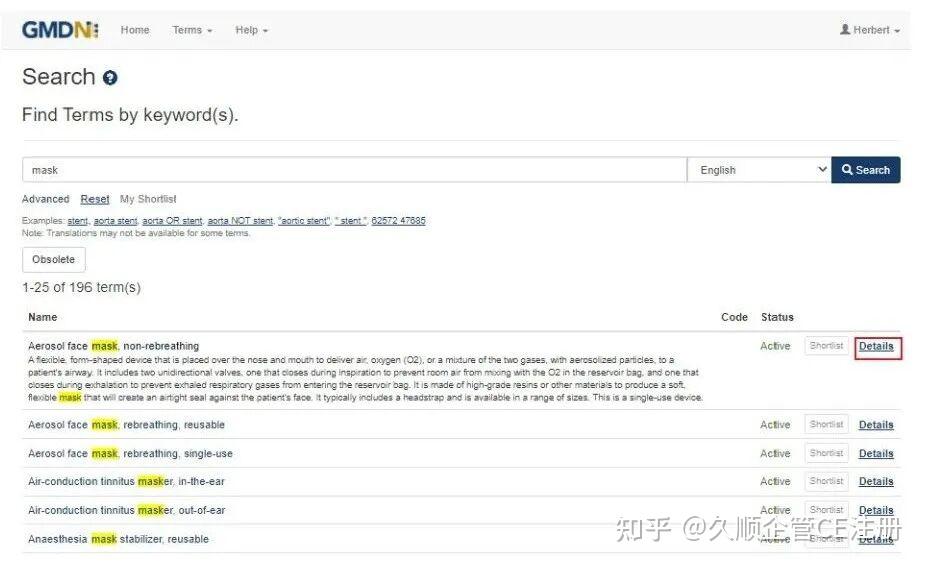Screen dimensions: 926x567
Task: Open the search help question-mark icon
Action: [110, 78]
